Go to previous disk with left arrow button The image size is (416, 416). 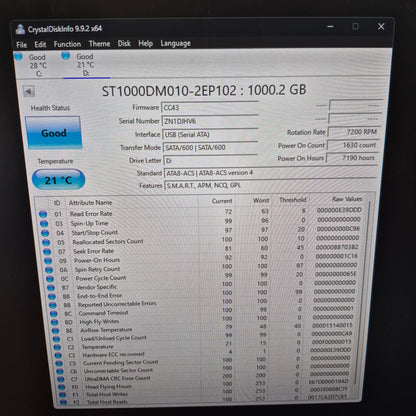coord(29,91)
